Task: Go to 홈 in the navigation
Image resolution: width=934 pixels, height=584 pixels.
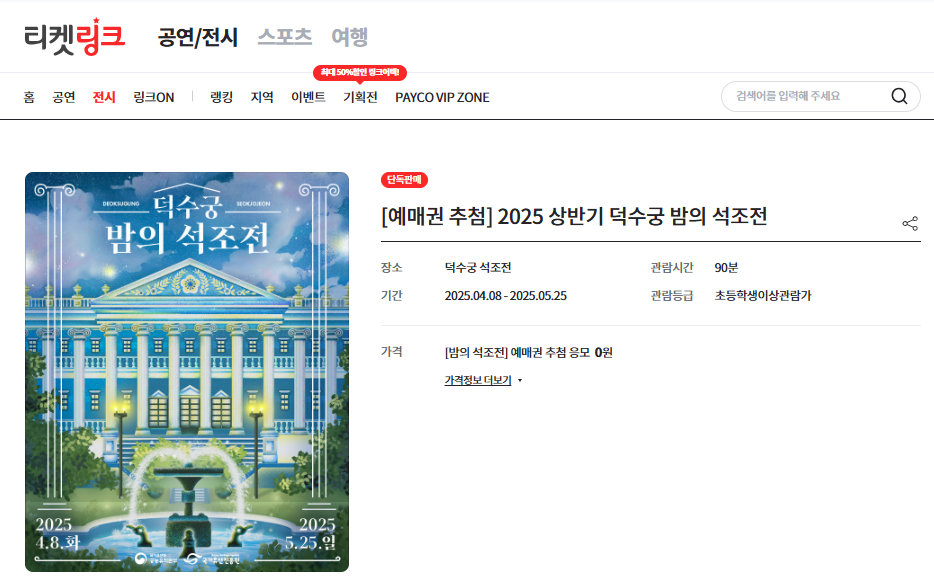Action: [29, 97]
